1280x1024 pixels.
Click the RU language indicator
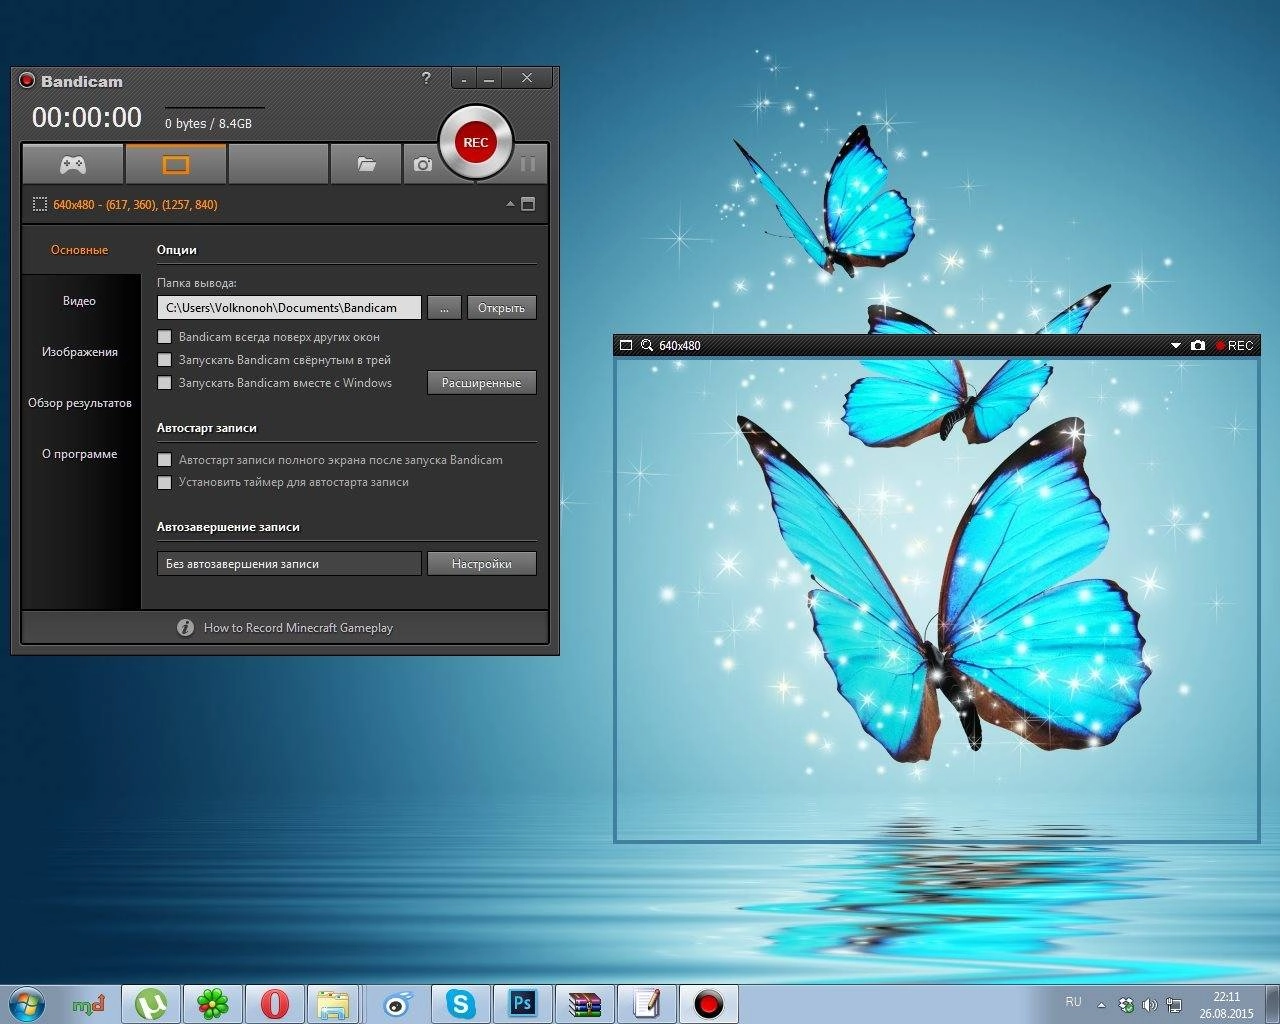1073,1002
